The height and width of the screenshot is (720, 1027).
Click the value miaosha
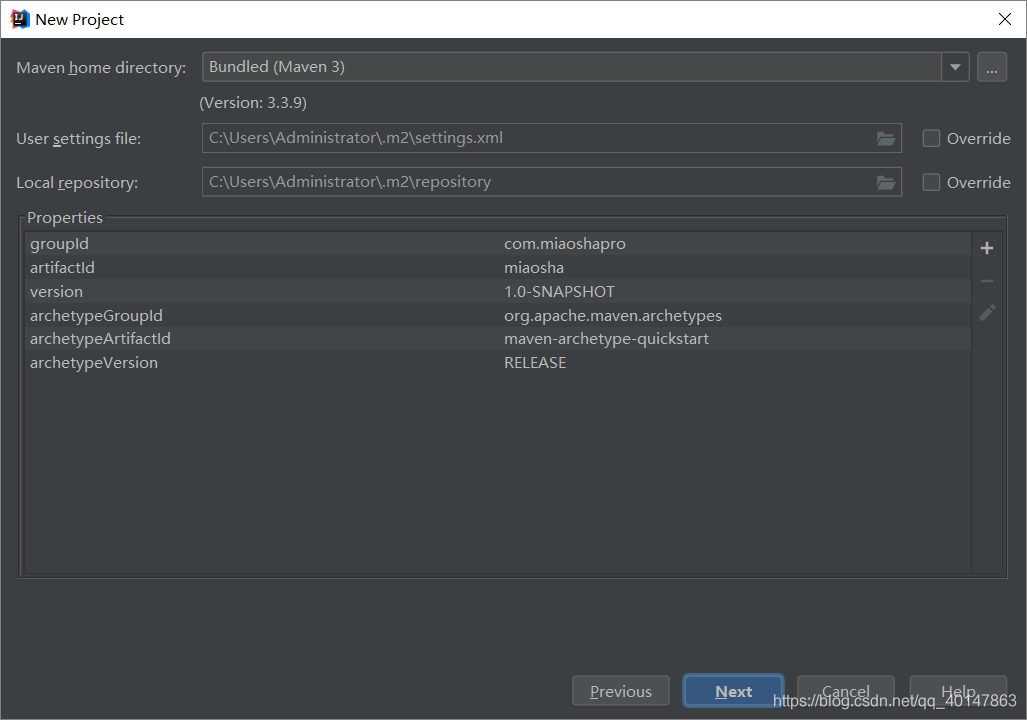(x=534, y=267)
